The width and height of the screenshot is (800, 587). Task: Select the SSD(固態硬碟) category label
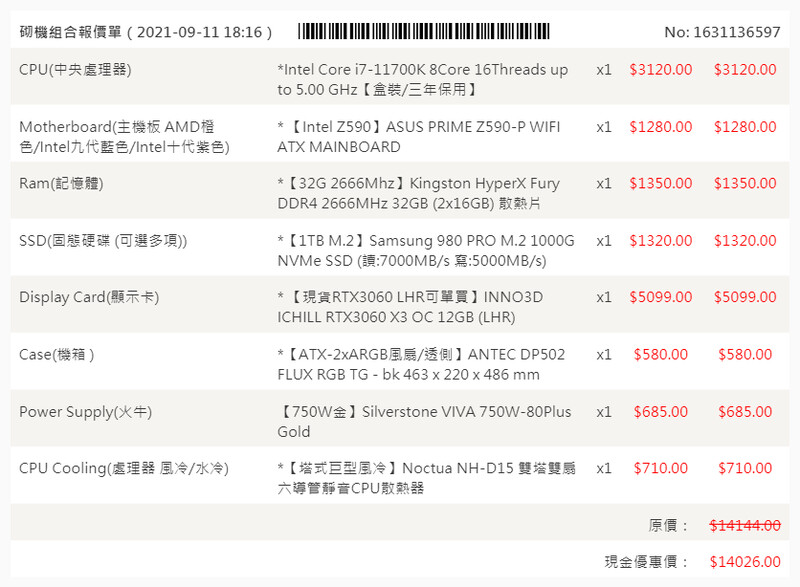[x=103, y=241]
